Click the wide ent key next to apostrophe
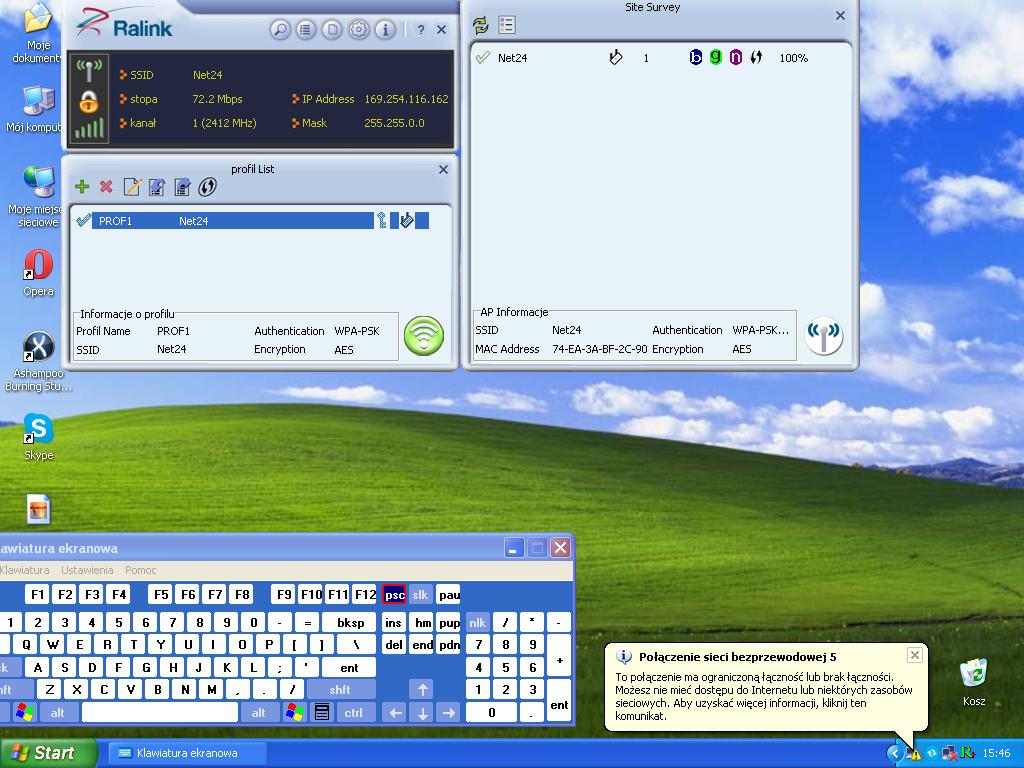The width and height of the screenshot is (1024, 768). [x=349, y=667]
